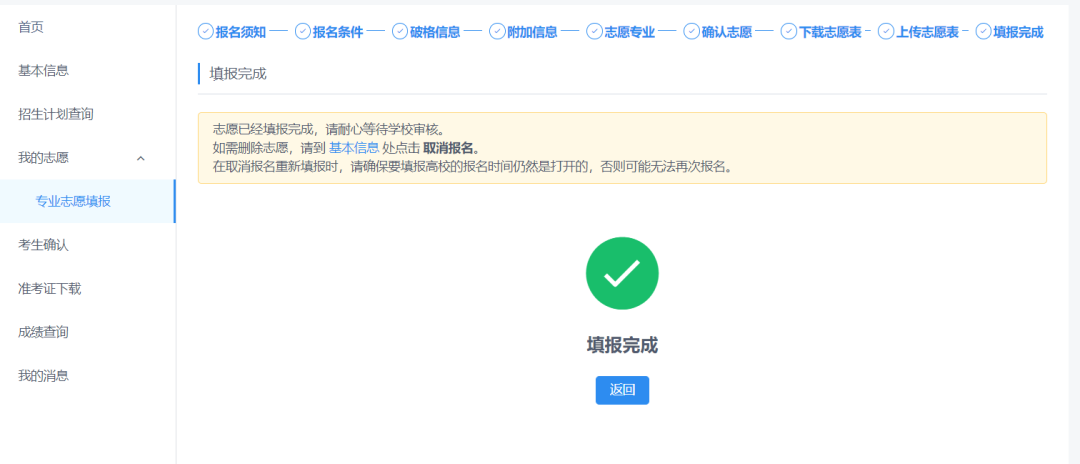Screen dimensions: 1080x464
Task: Click the 填报完成 step check icon
Action: click(x=983, y=32)
